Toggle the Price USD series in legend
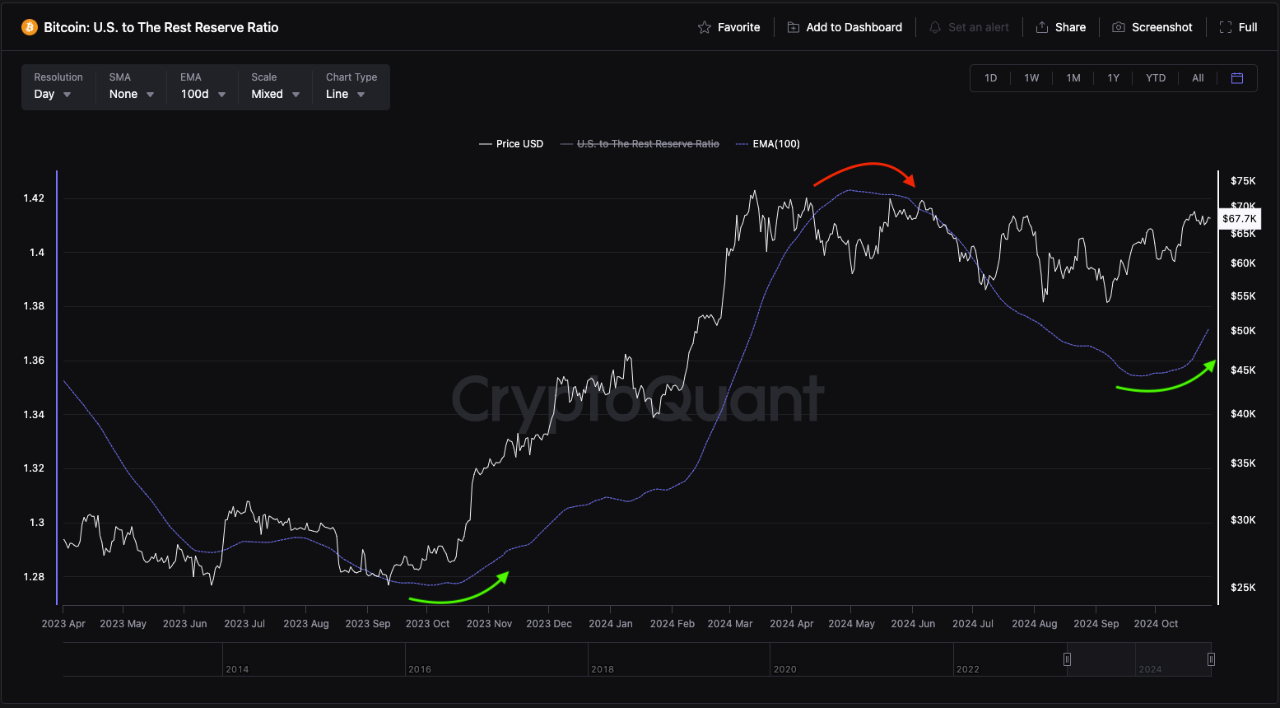Viewport: 1280px width, 708px height. click(511, 143)
